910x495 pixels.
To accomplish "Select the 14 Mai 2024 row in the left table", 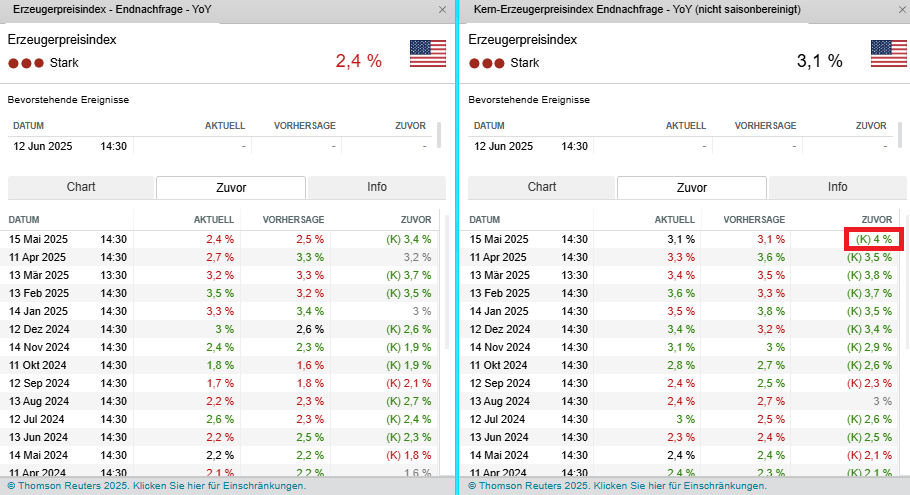I will (x=221, y=455).
